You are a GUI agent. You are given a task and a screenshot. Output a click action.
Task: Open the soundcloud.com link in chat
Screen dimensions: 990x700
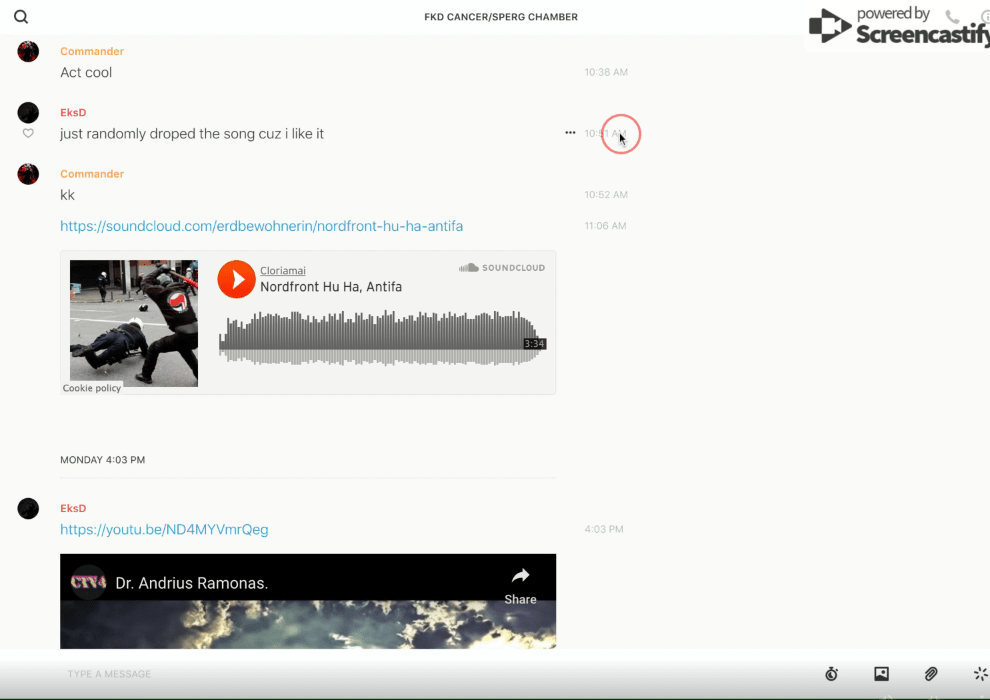tap(261, 226)
